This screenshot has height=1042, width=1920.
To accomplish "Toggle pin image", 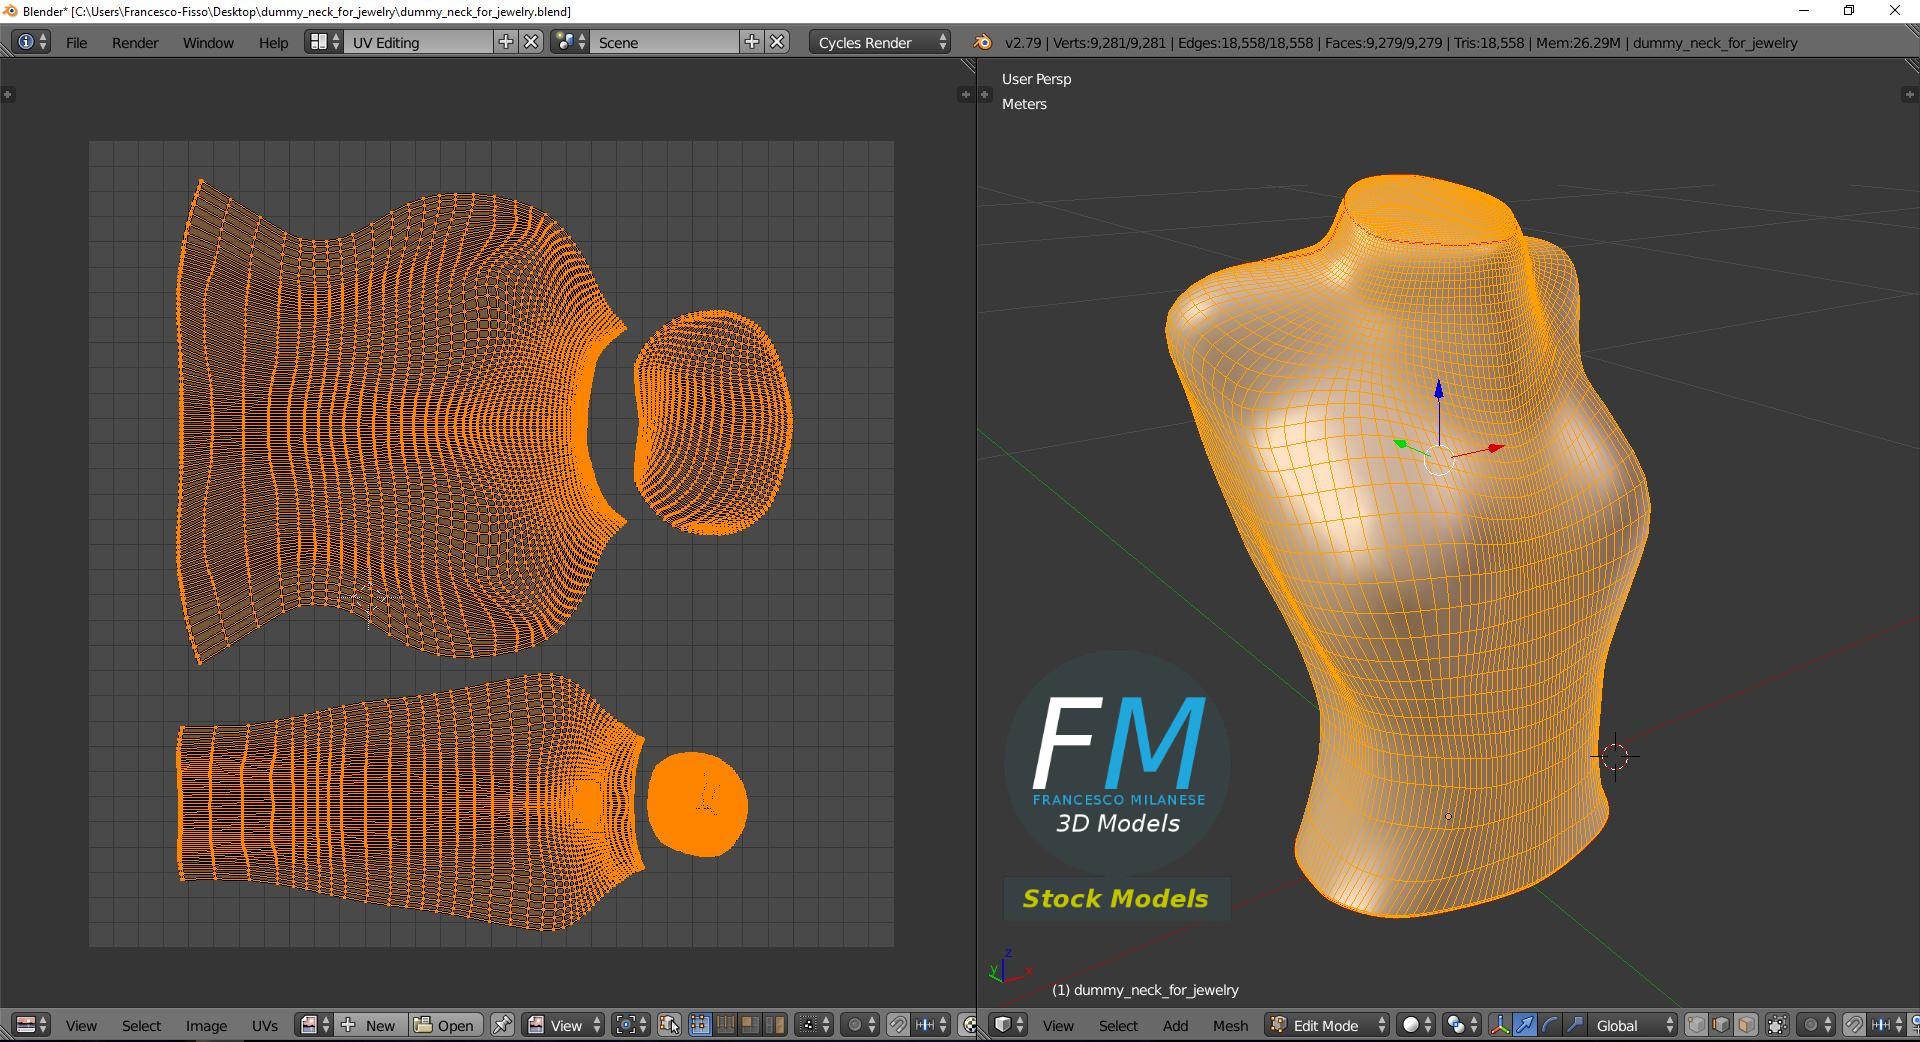I will pos(502,1025).
